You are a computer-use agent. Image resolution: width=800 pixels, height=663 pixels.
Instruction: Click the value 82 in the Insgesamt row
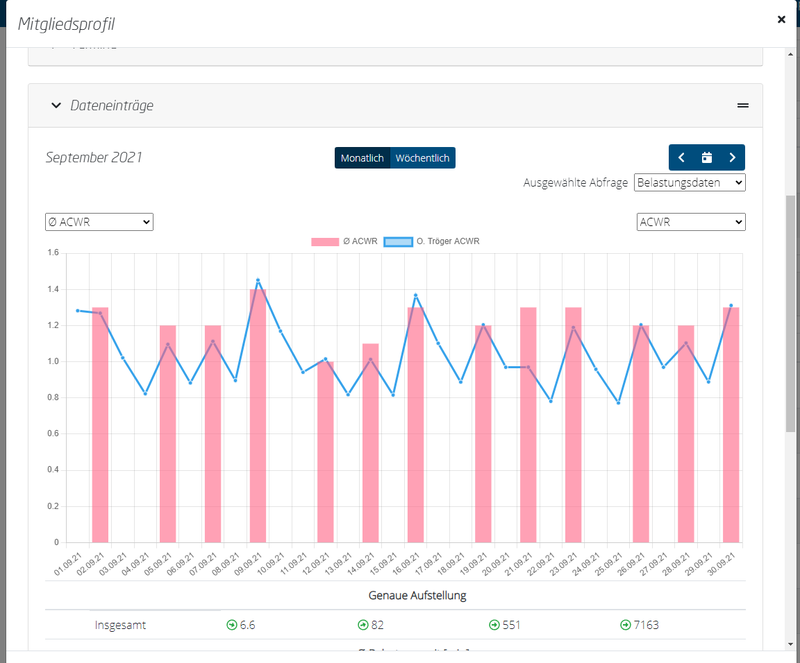click(x=378, y=625)
